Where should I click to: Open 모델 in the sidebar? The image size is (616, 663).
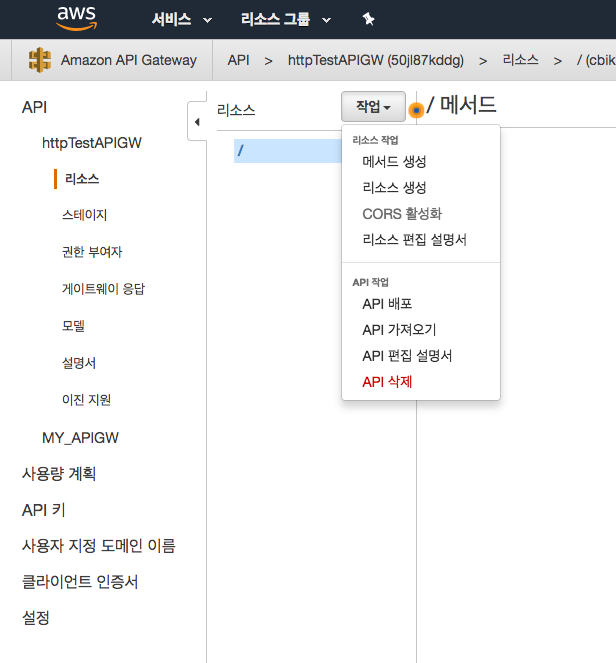[73, 326]
